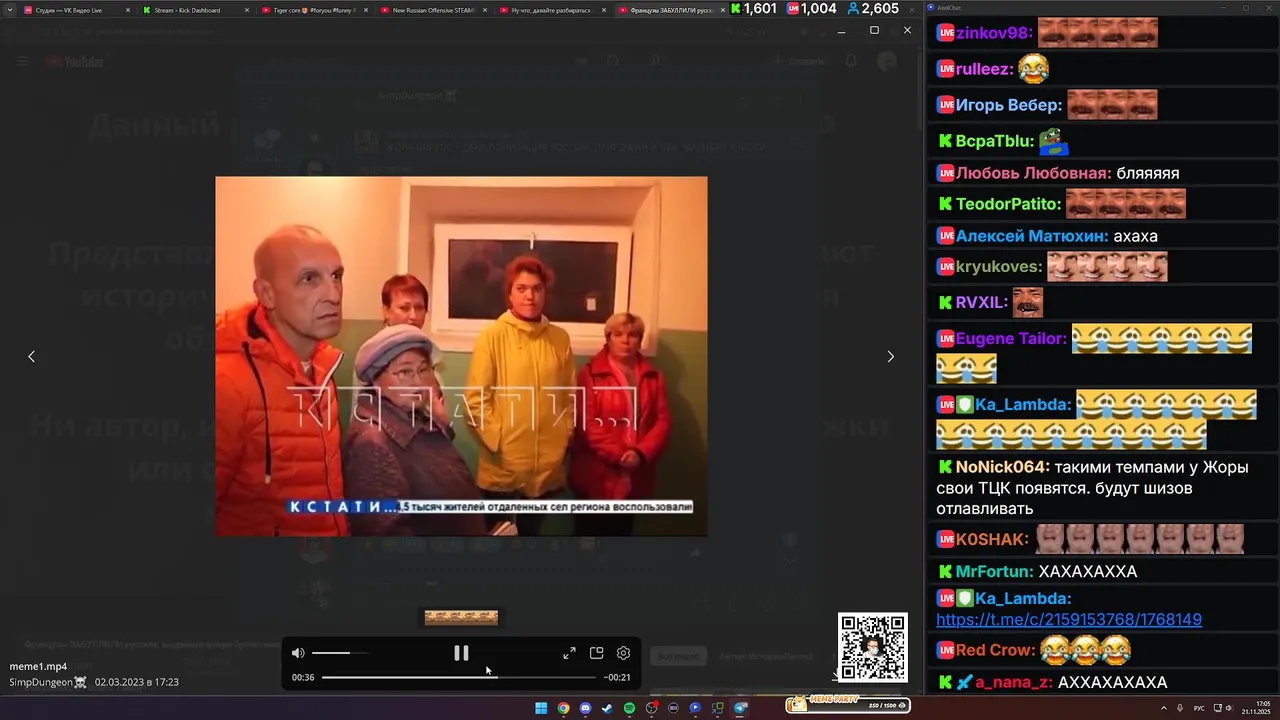Open Telegram from the taskbar
1280x720 pixels.
[741, 708]
